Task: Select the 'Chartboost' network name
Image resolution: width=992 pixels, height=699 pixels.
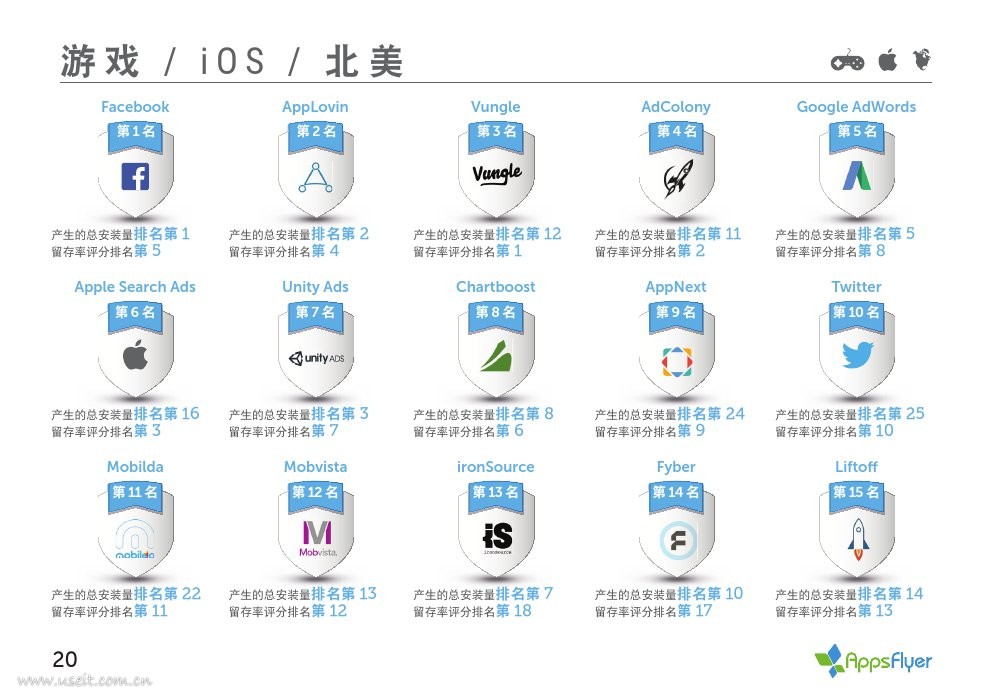Action: 495,287
